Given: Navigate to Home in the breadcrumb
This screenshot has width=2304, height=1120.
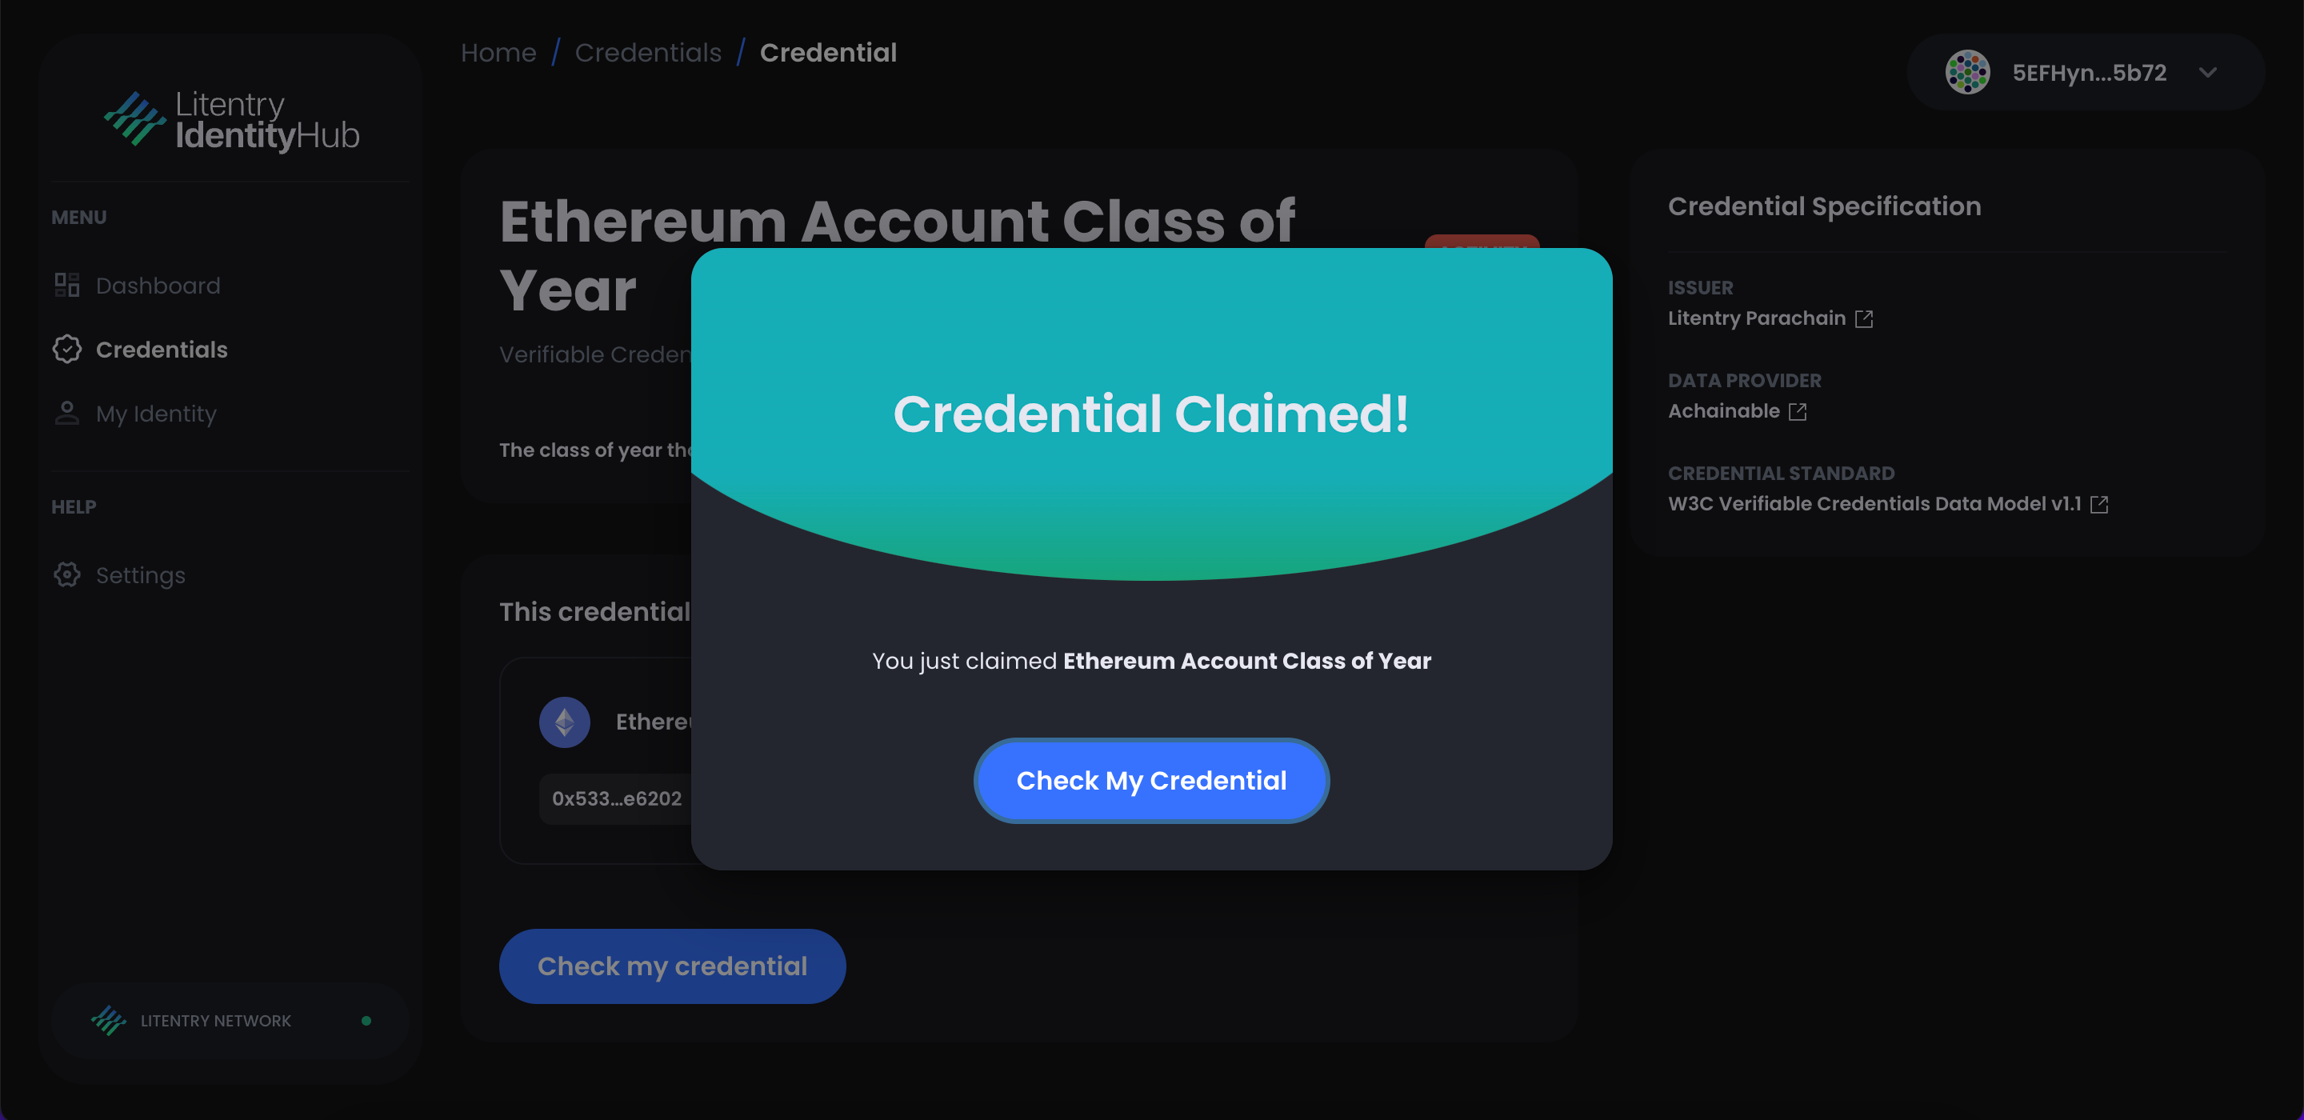Looking at the screenshot, I should pyautogui.click(x=498, y=52).
